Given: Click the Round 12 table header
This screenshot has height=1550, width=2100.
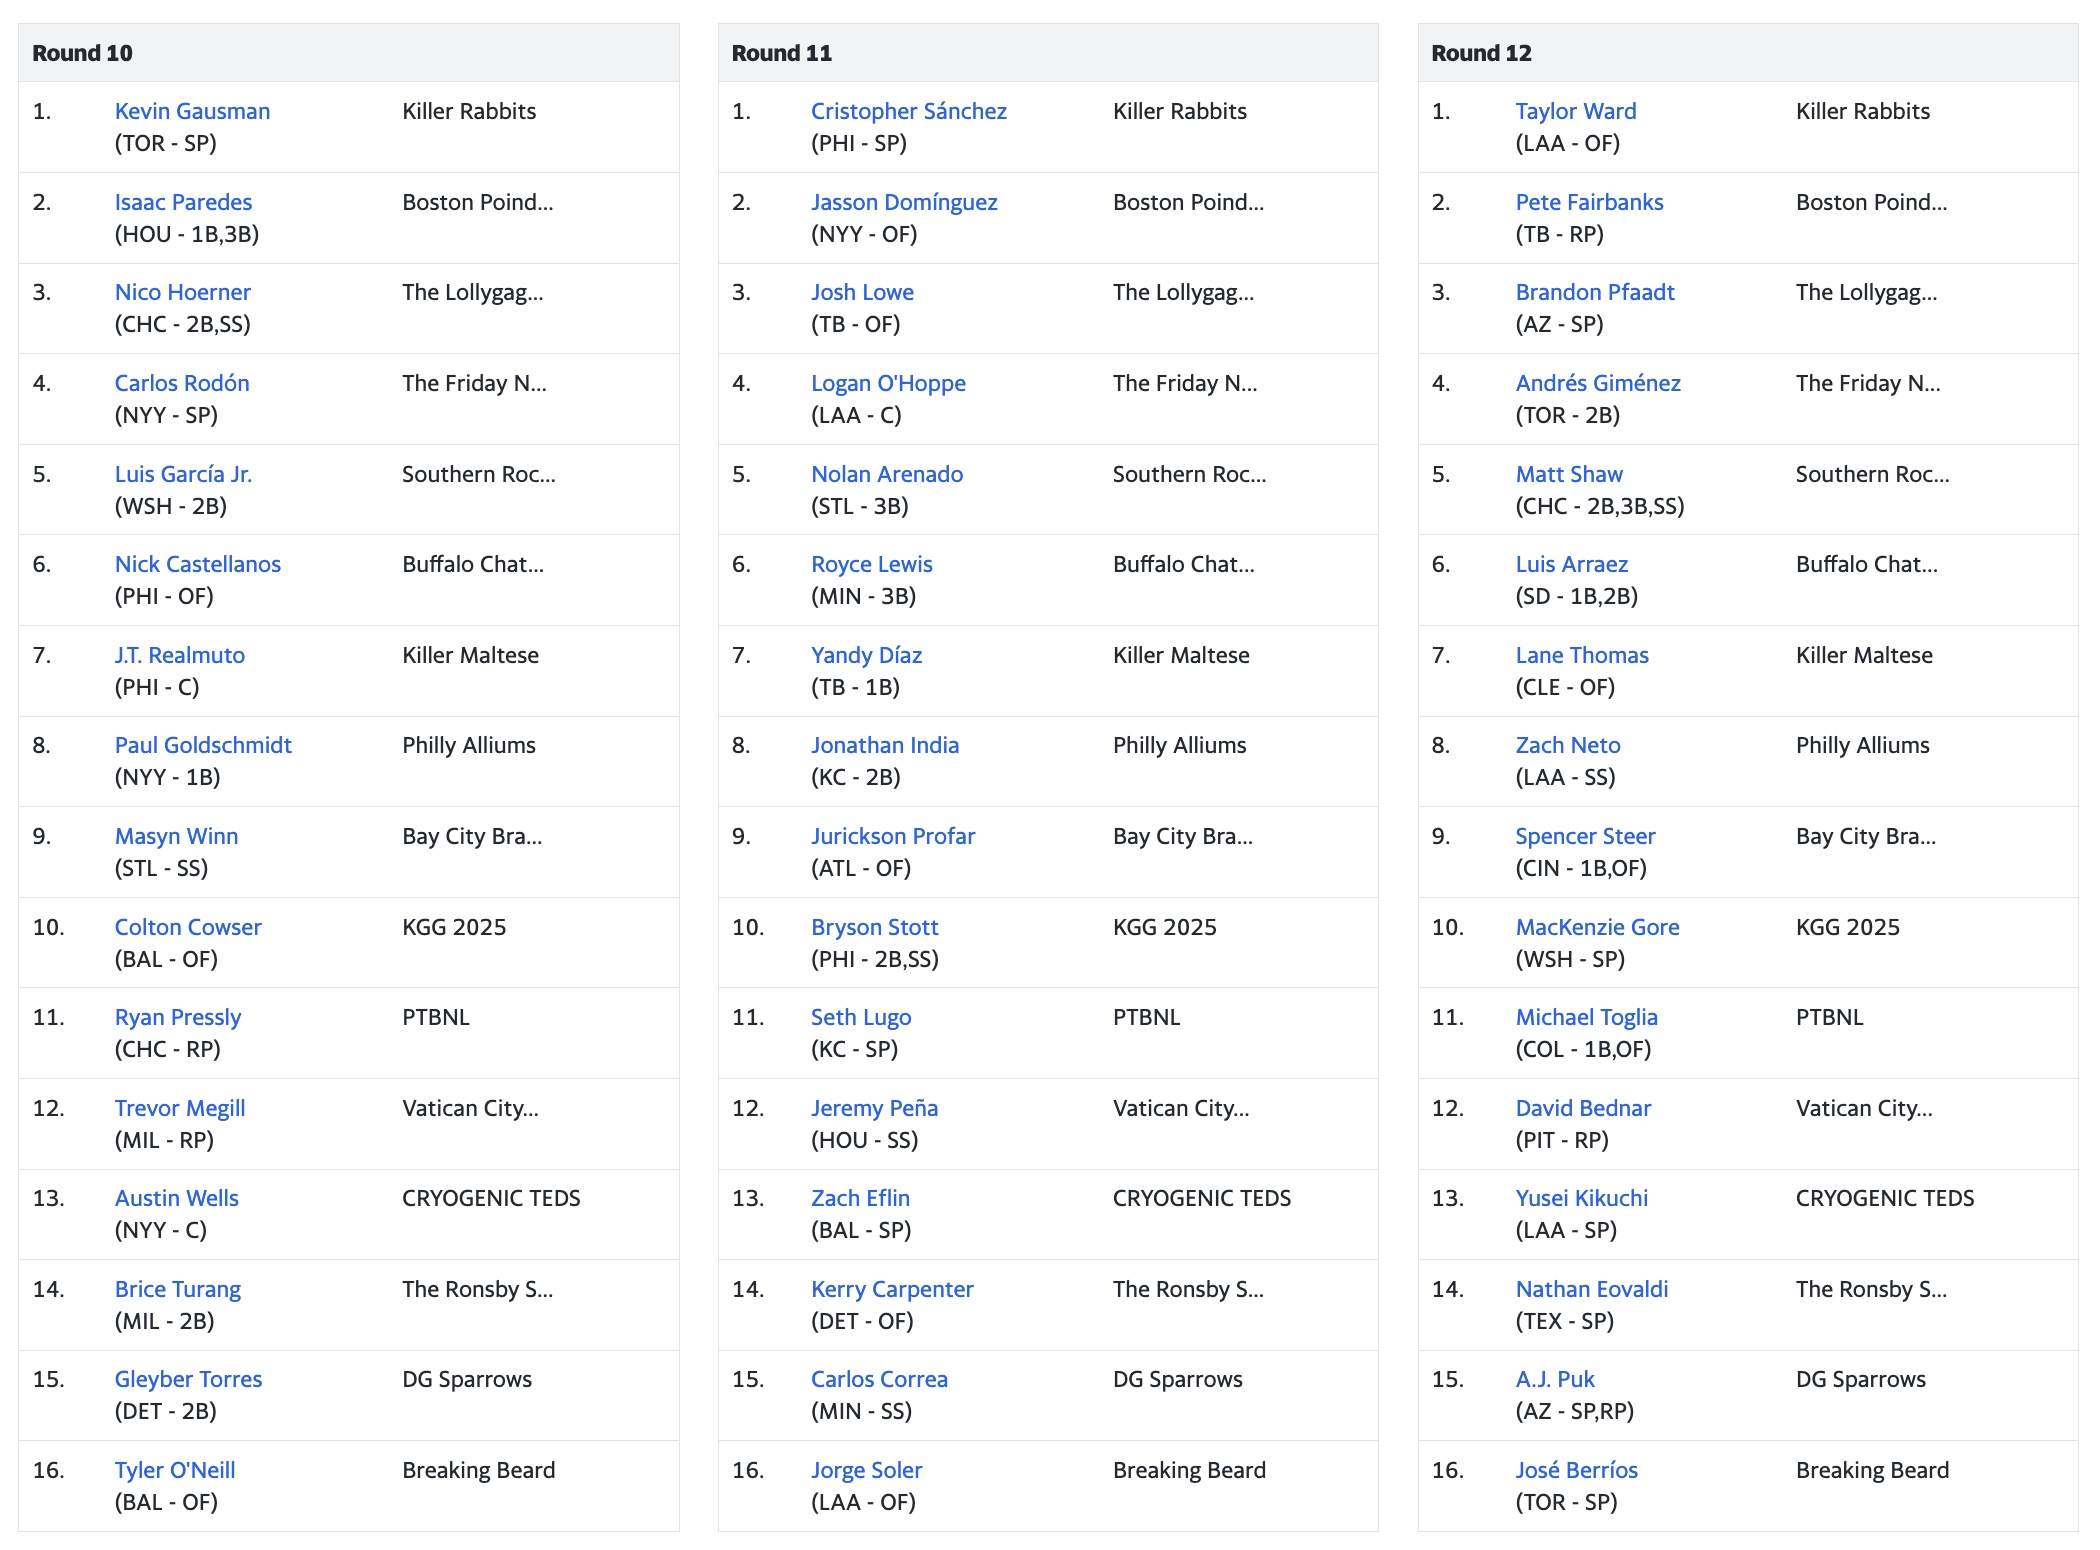Looking at the screenshot, I should 1748,53.
